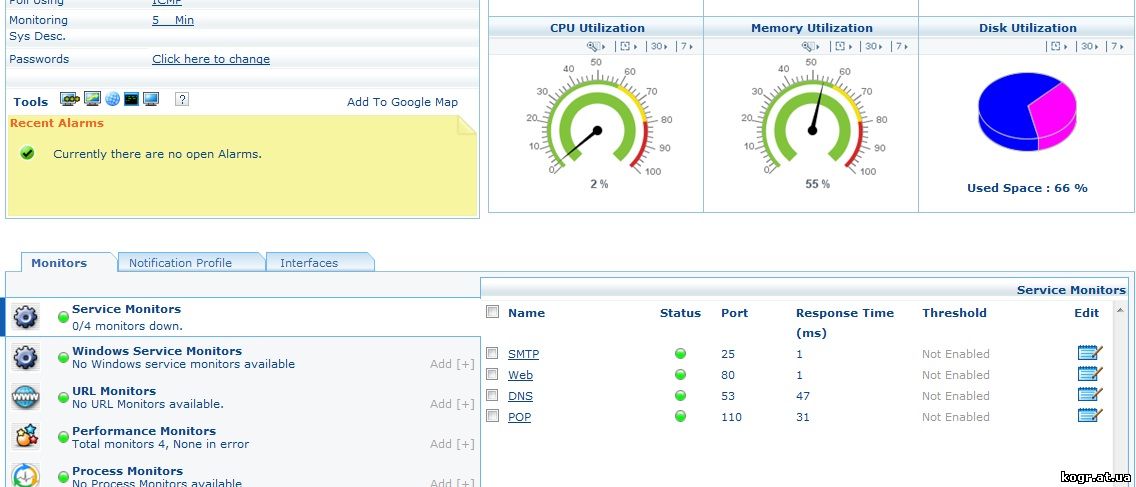Click the magenta slice of disk pie chart
This screenshot has width=1136, height=487.
(x=1055, y=116)
